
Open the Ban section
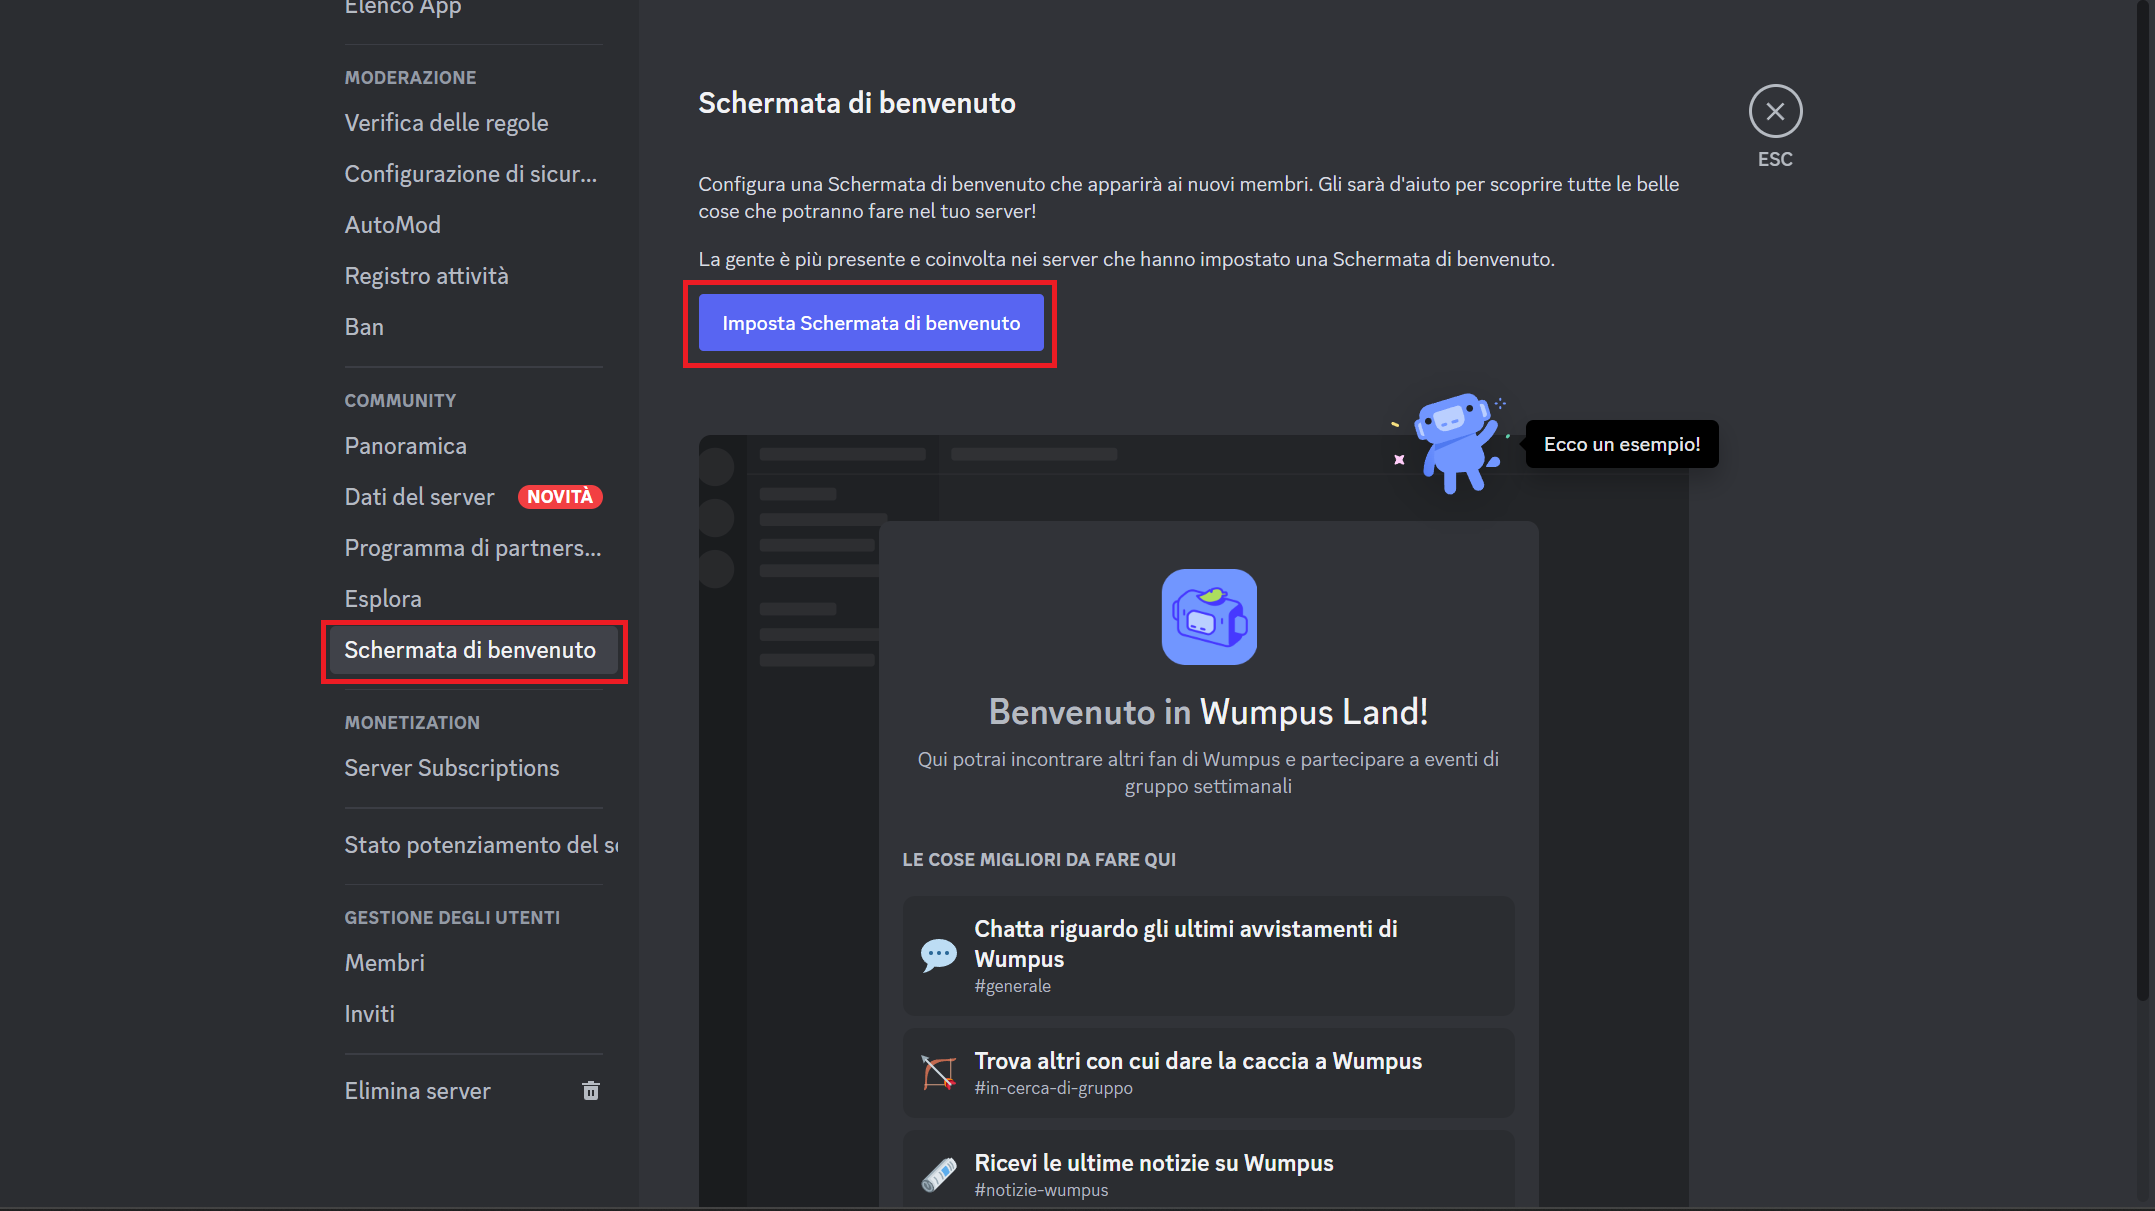(364, 326)
